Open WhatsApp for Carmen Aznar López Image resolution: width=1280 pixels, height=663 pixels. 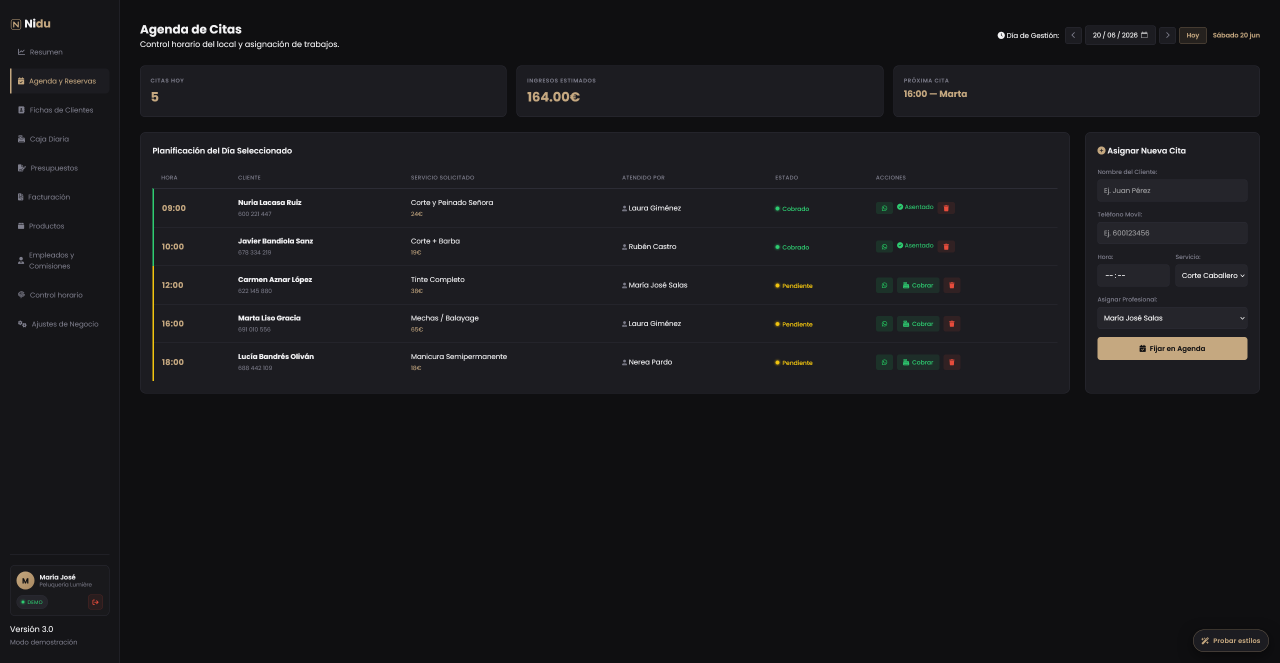pyautogui.click(x=884, y=285)
